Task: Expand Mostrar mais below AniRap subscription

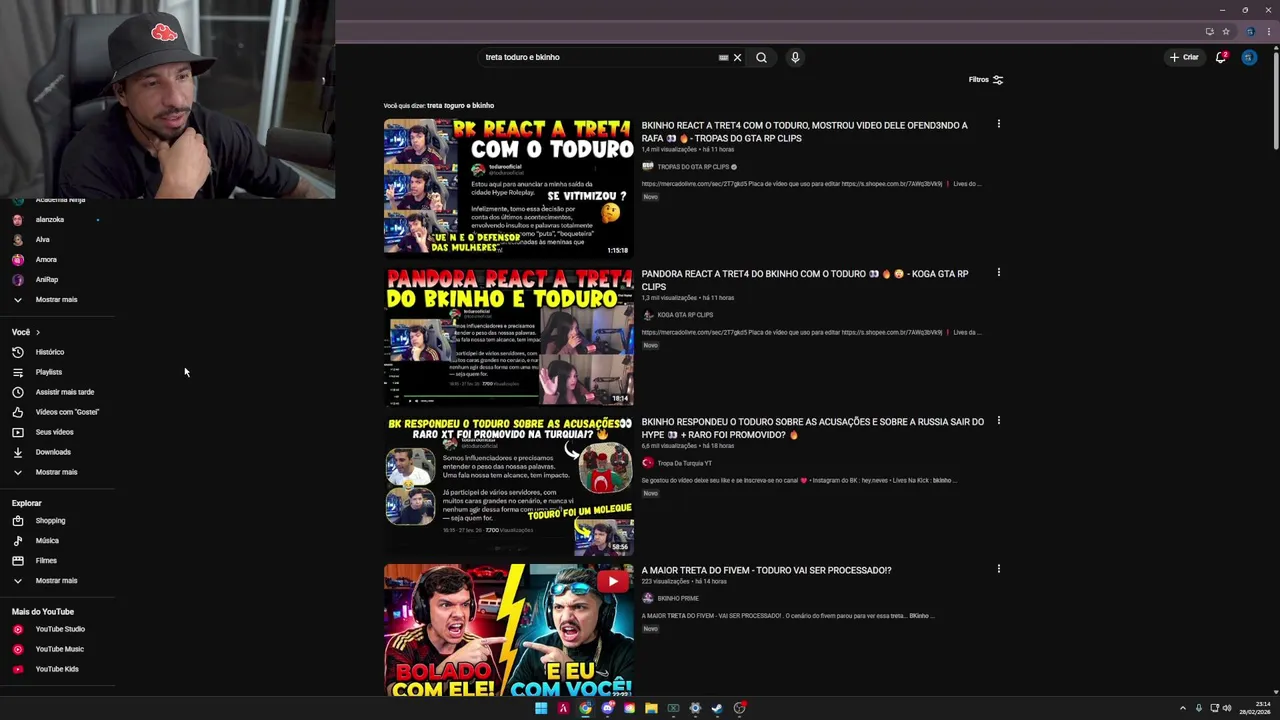Action: click(x=58, y=299)
